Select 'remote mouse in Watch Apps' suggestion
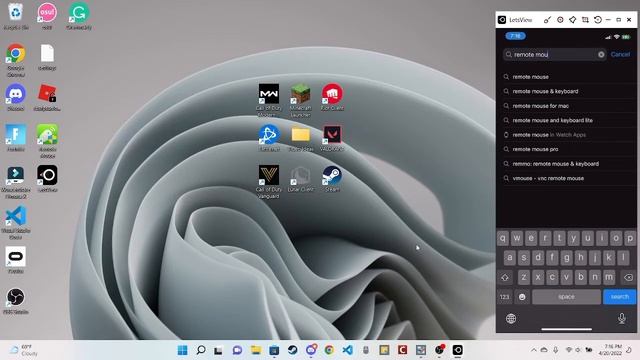 tap(567, 135)
